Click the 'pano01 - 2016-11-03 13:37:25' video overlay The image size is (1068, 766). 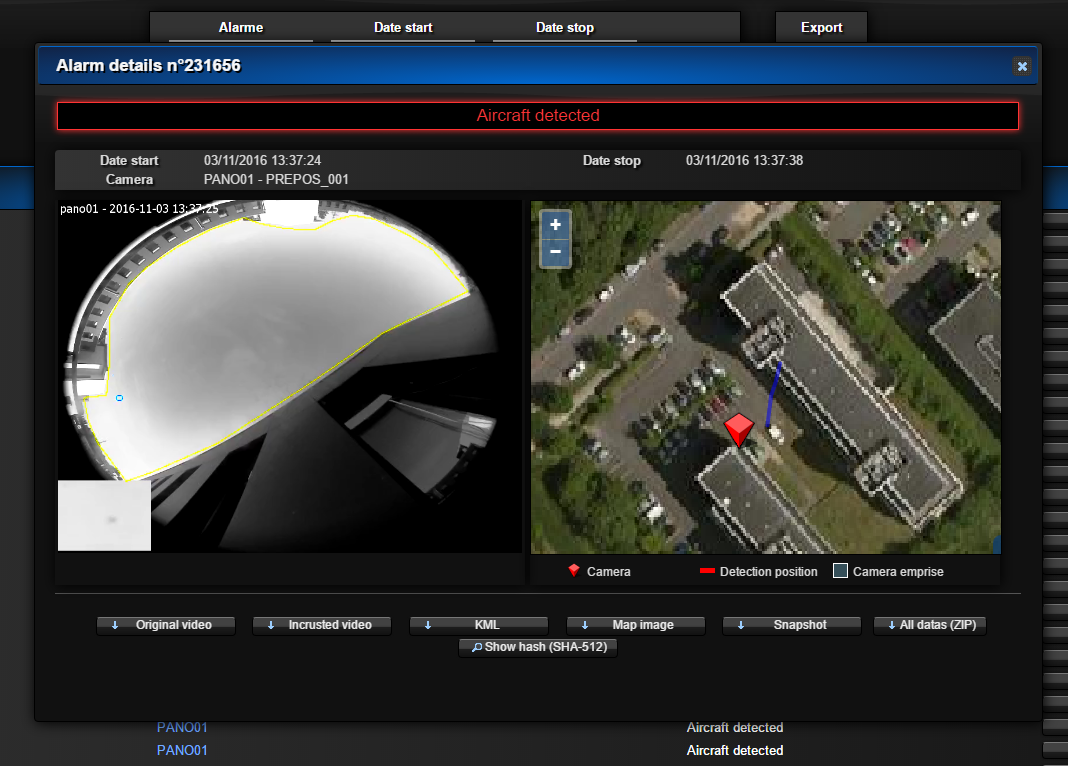point(139,209)
